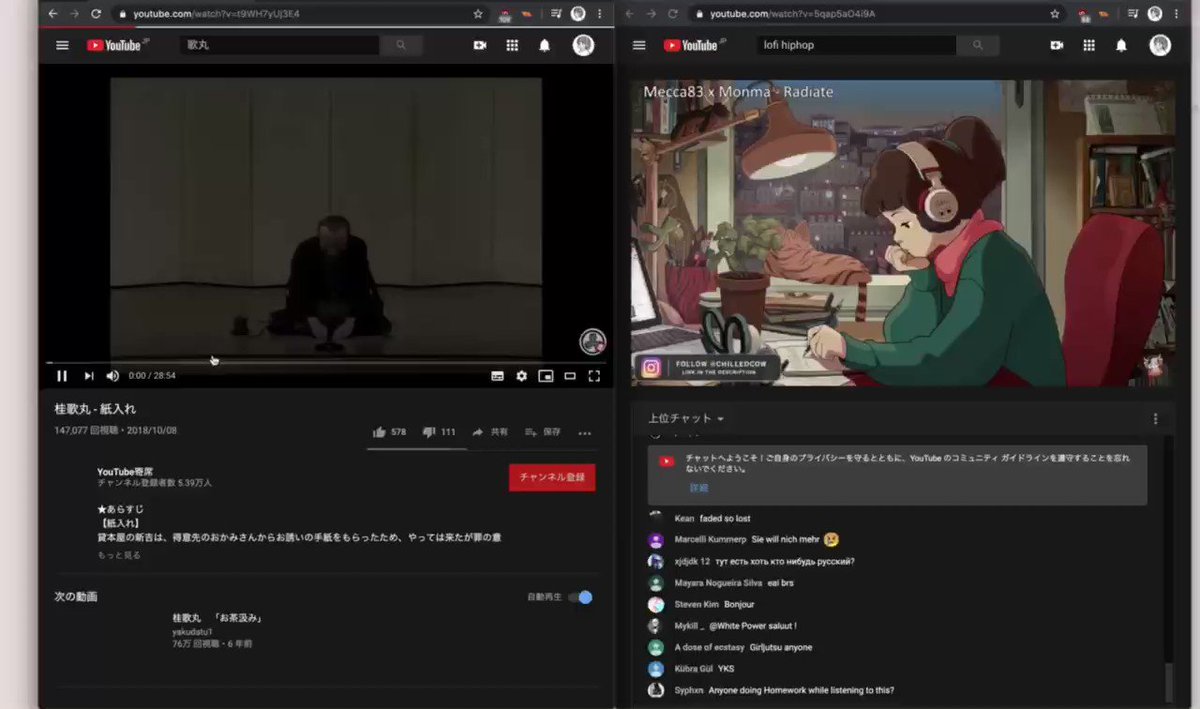This screenshot has height=709, width=1200.
Task: Click channel watermark on left video
Action: 593,341
